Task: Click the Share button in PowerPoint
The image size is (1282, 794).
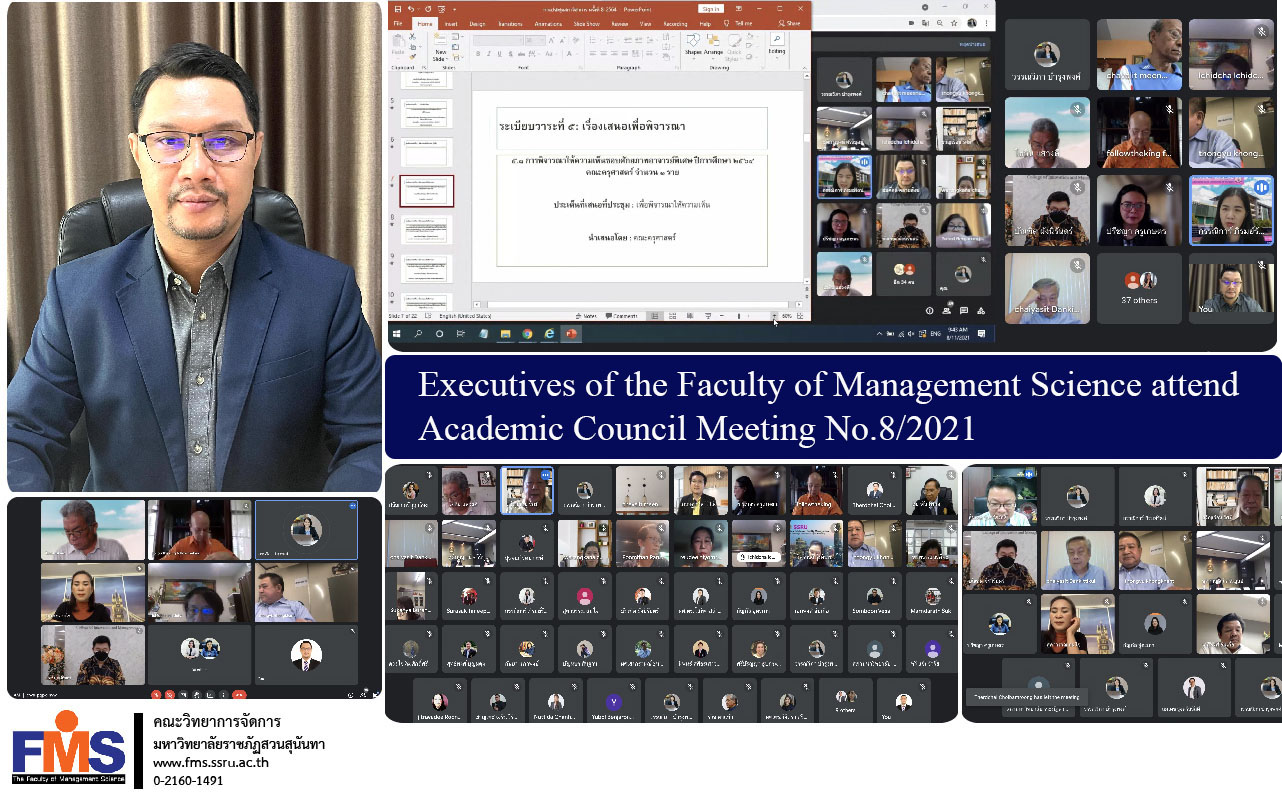Action: pos(790,23)
